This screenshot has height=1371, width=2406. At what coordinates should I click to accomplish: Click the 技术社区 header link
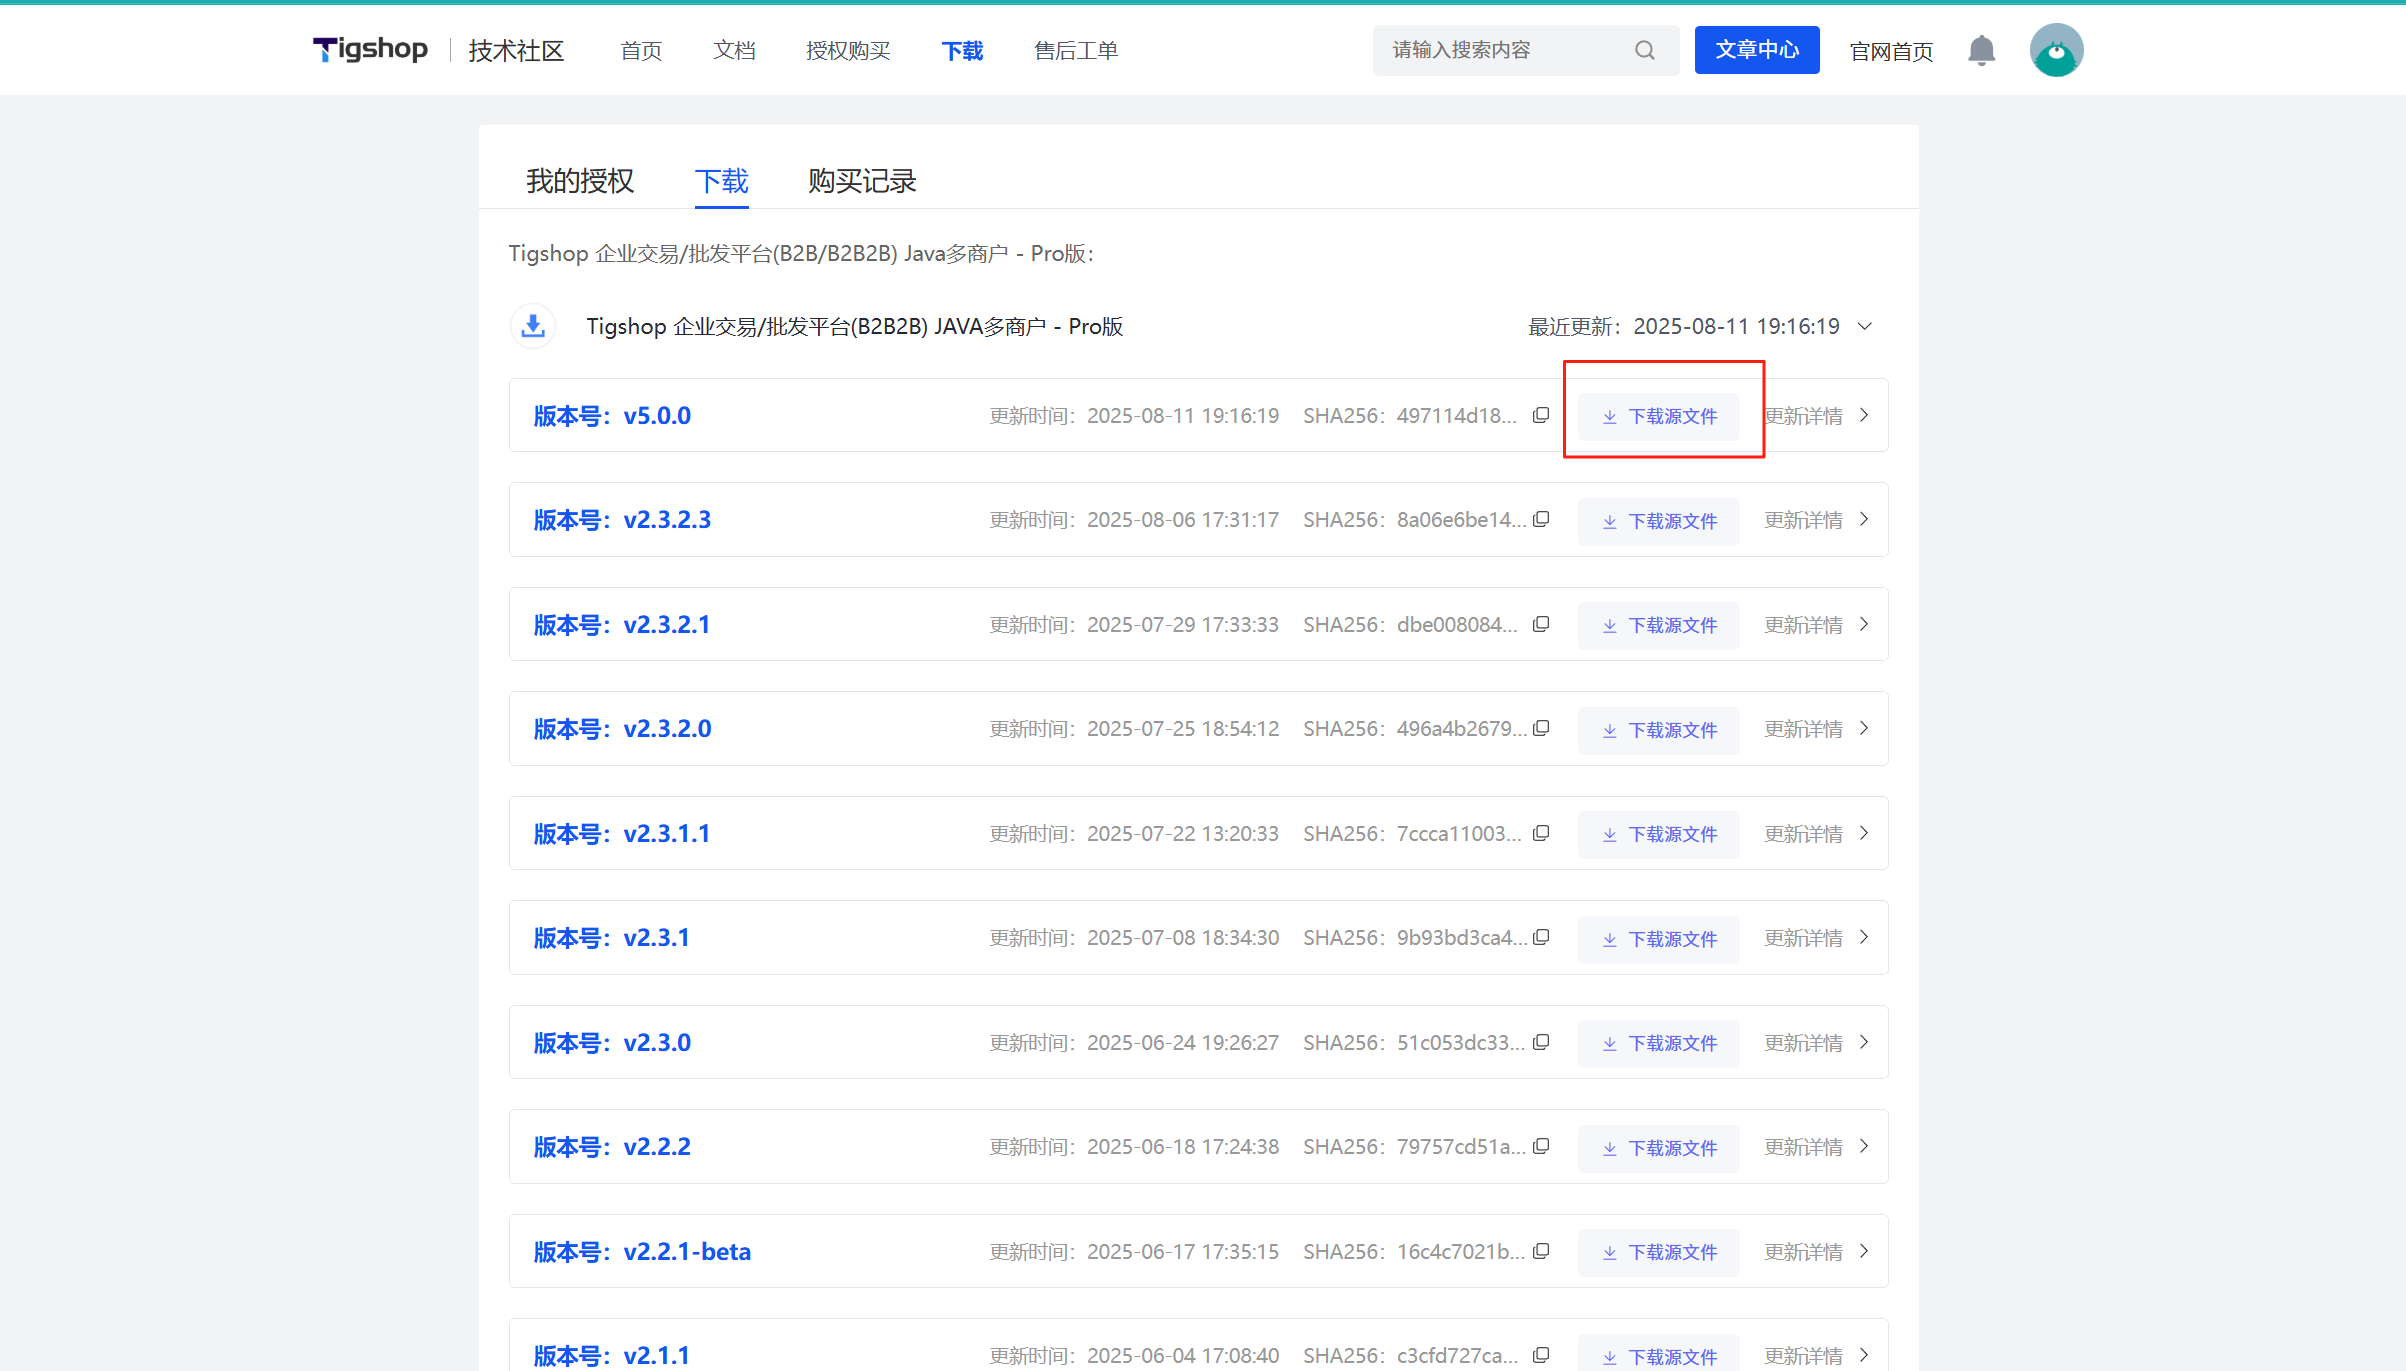tap(516, 50)
